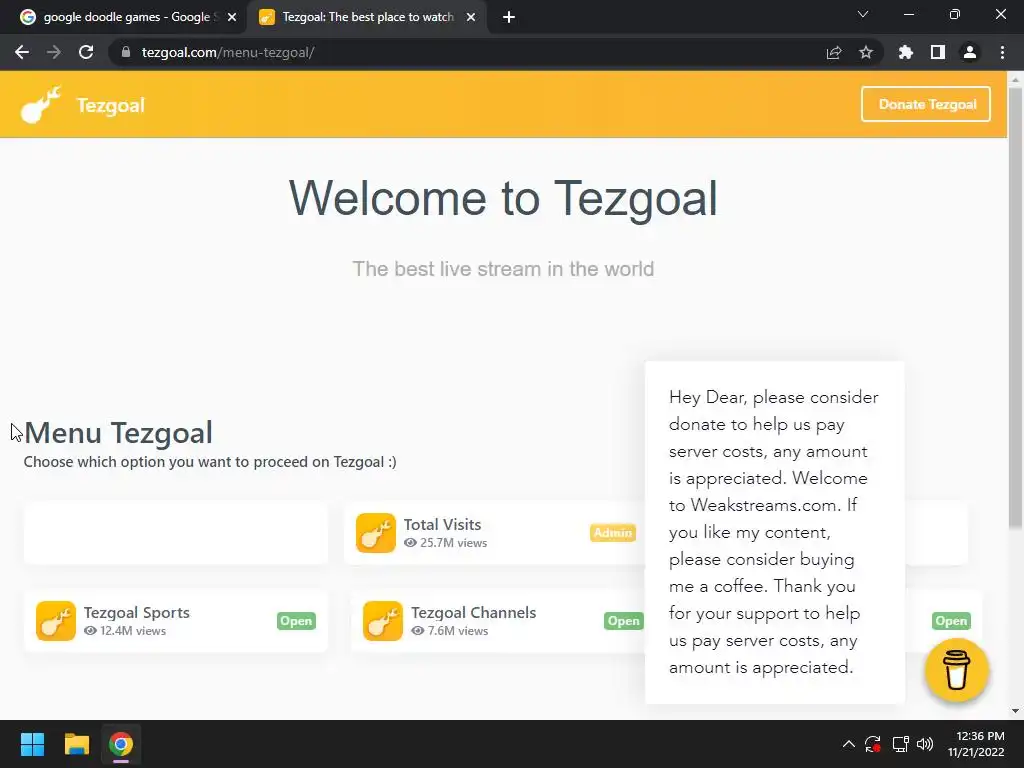Click the Chrome icon in the taskbar
This screenshot has height=768, width=1024.
tap(121, 744)
